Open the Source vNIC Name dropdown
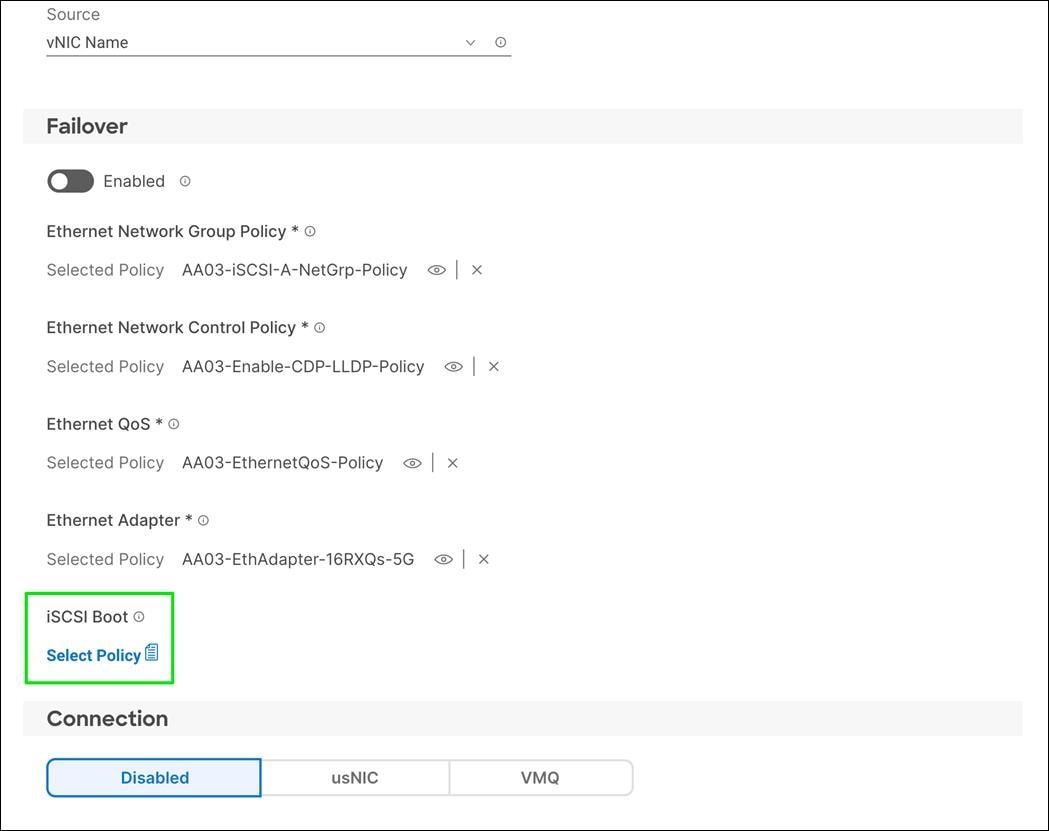1049x831 pixels. [470, 42]
